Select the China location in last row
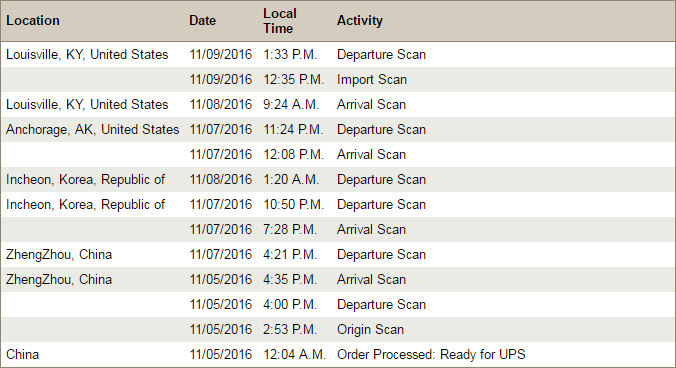The height and width of the screenshot is (368, 676). click(x=22, y=355)
